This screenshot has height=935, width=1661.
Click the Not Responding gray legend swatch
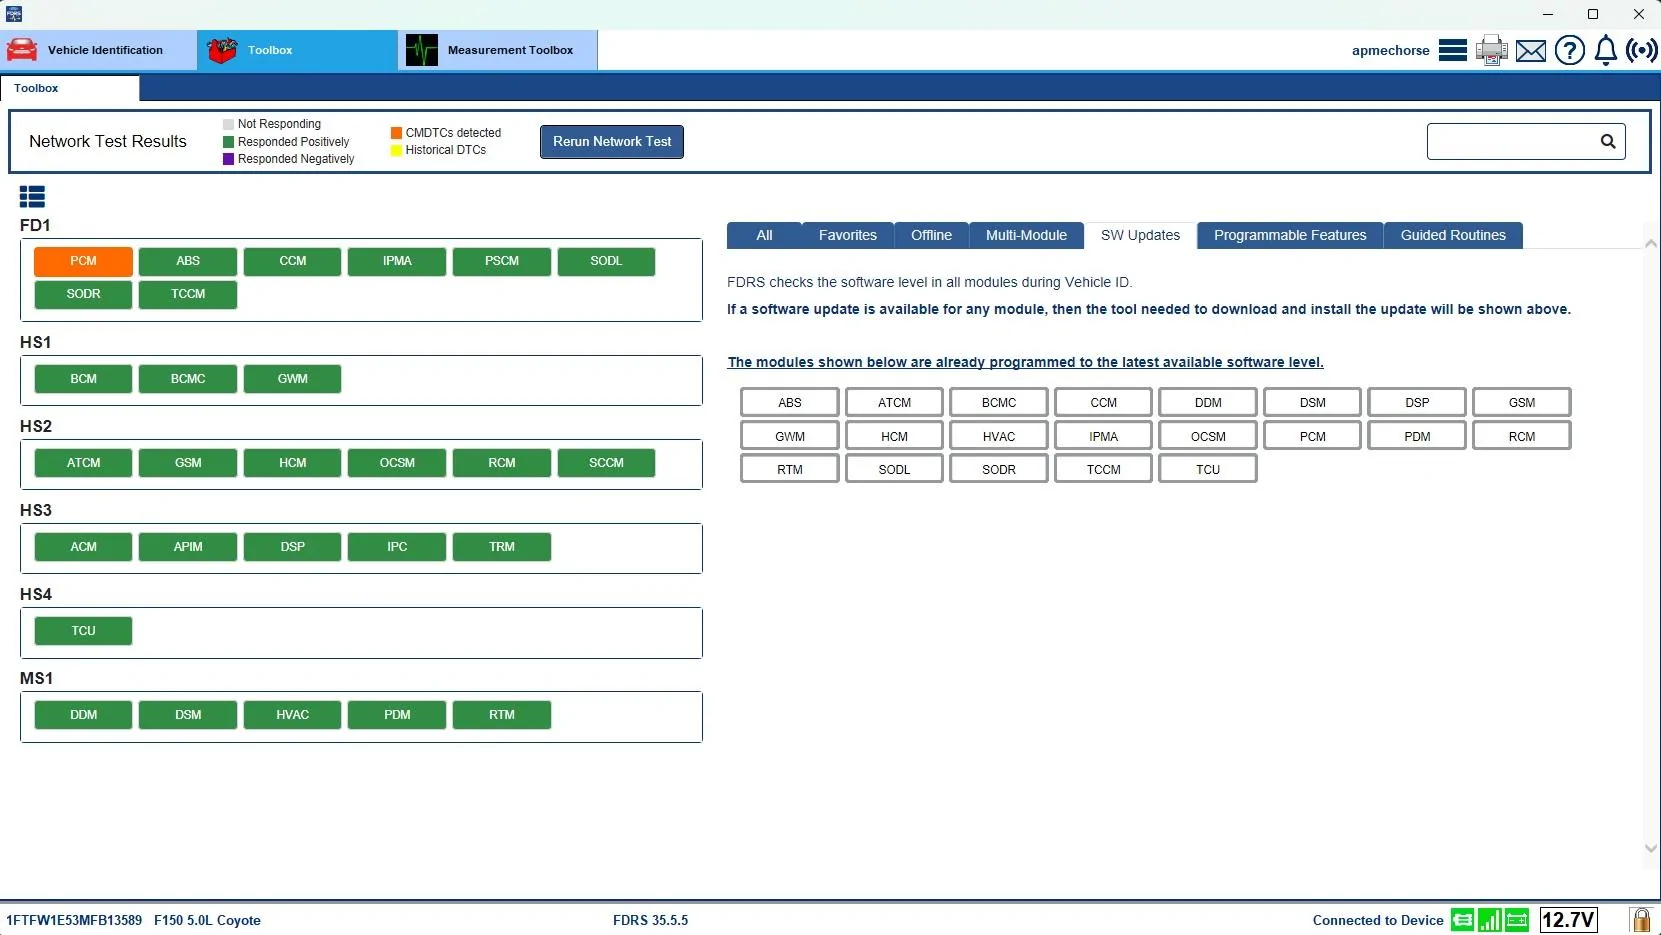coord(228,124)
